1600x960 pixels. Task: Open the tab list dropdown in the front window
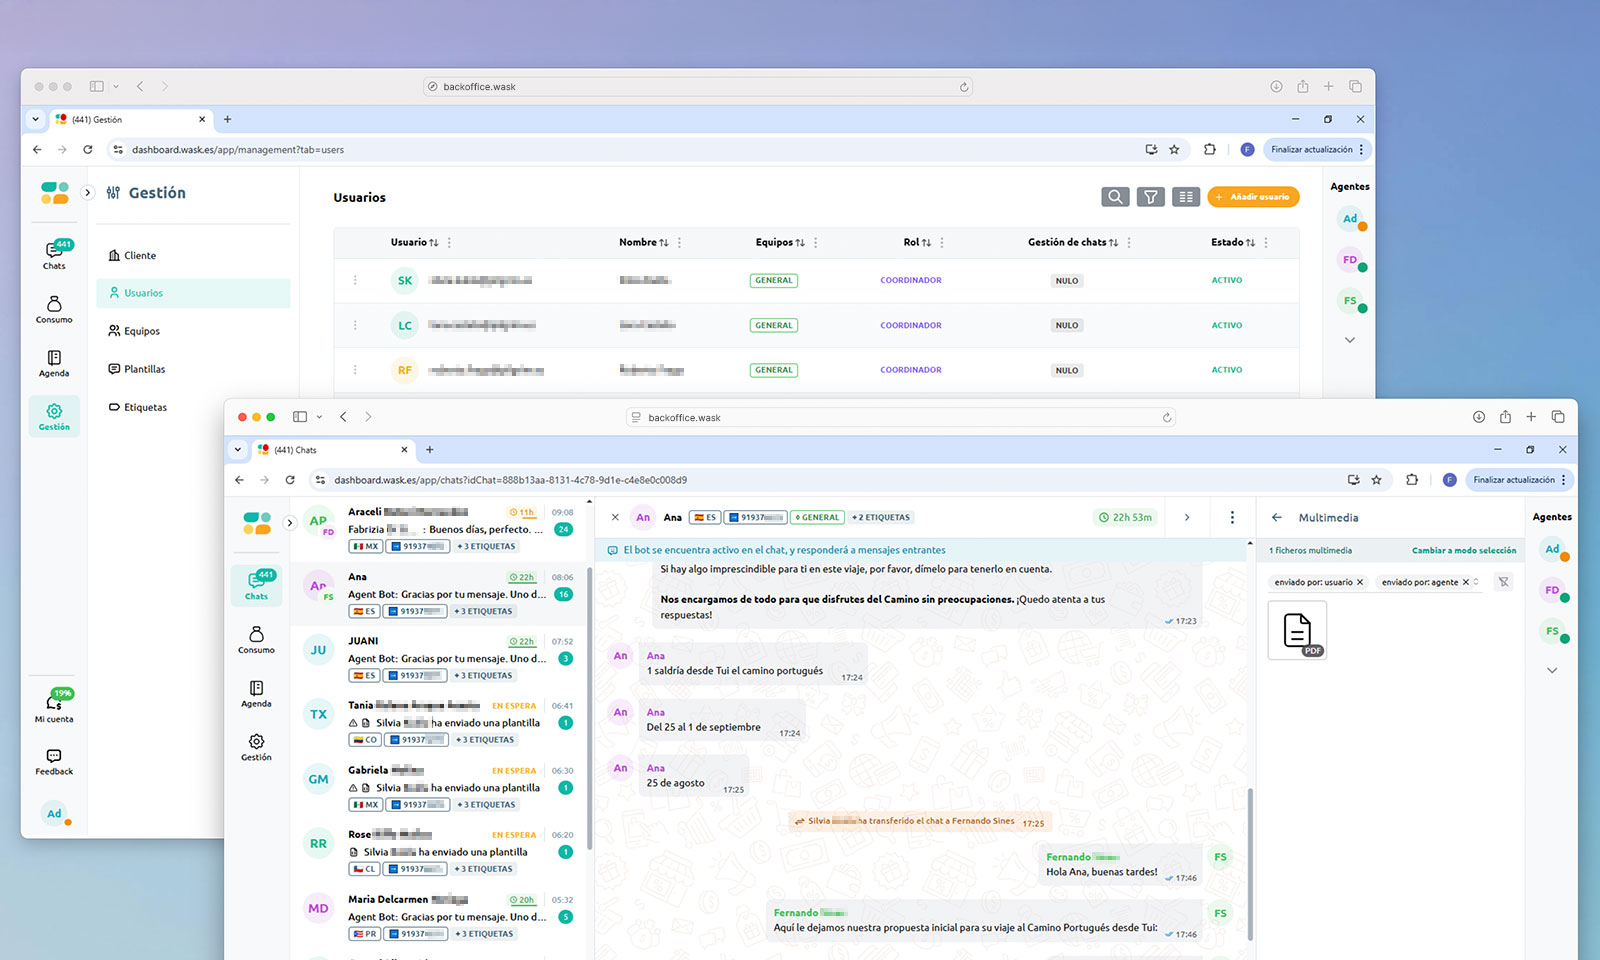pyautogui.click(x=238, y=450)
